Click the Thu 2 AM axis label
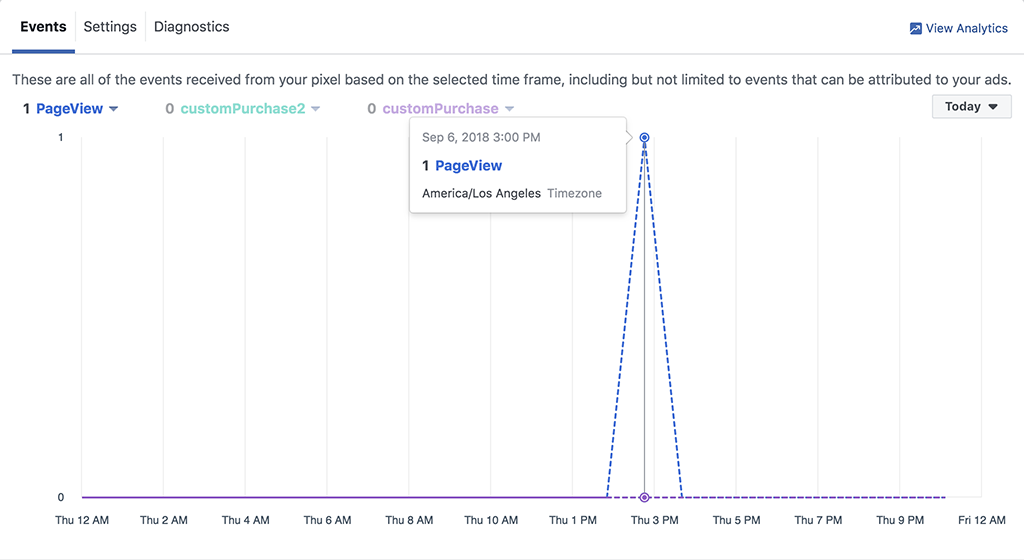Image resolution: width=1024 pixels, height=560 pixels. [164, 520]
